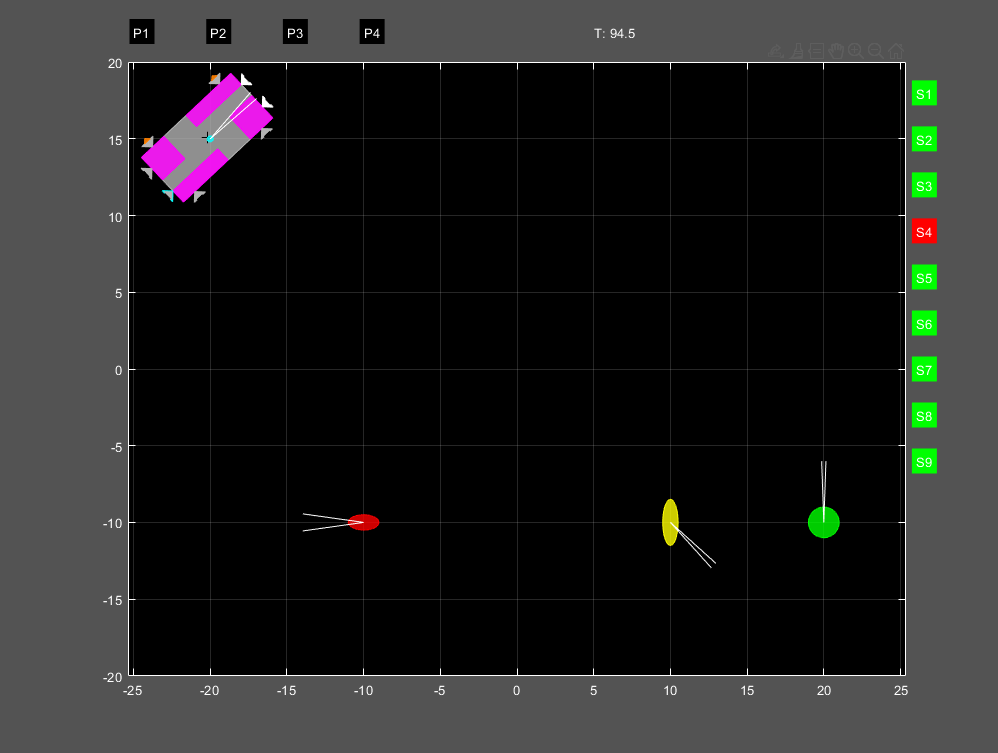Select the P4 button
This screenshot has height=753, width=998.
click(372, 32)
